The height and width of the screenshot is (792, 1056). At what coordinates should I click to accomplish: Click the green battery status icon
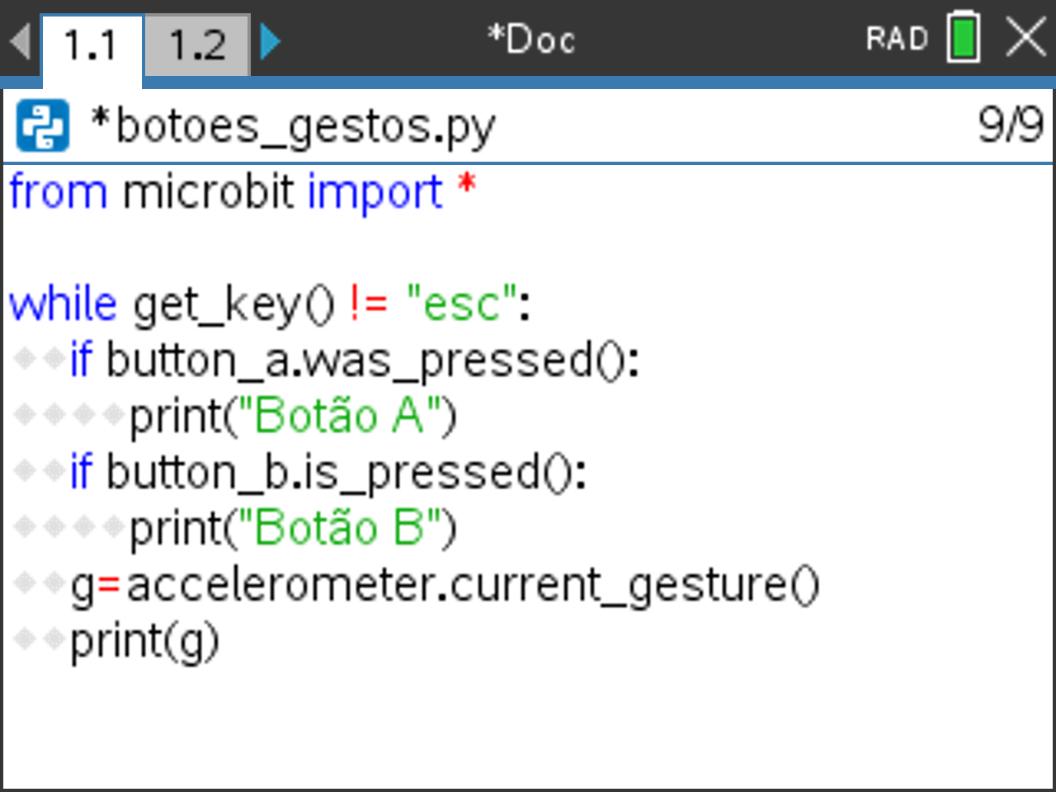point(963,38)
